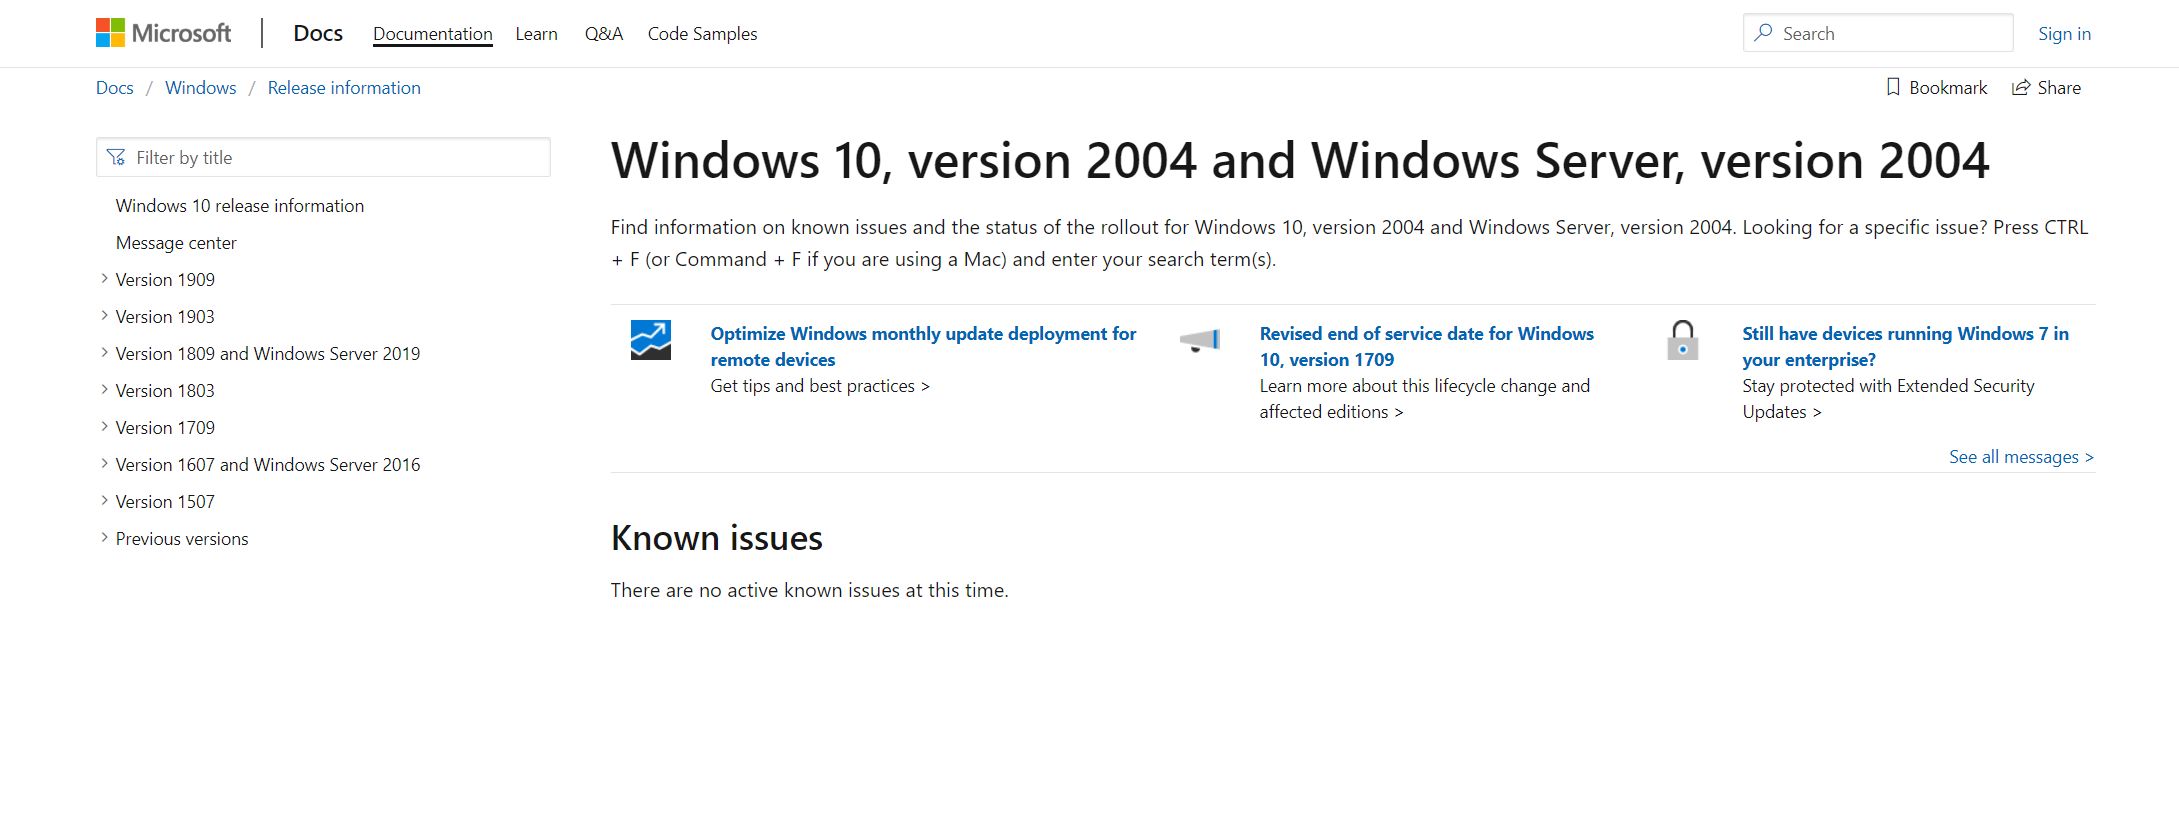Viewport: 2179px width, 829px height.
Task: Click the search magnifier icon
Action: click(x=1762, y=33)
